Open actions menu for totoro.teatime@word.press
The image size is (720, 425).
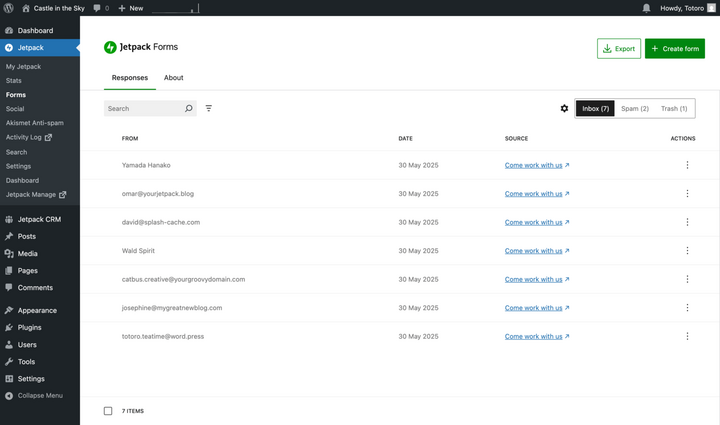click(x=687, y=336)
